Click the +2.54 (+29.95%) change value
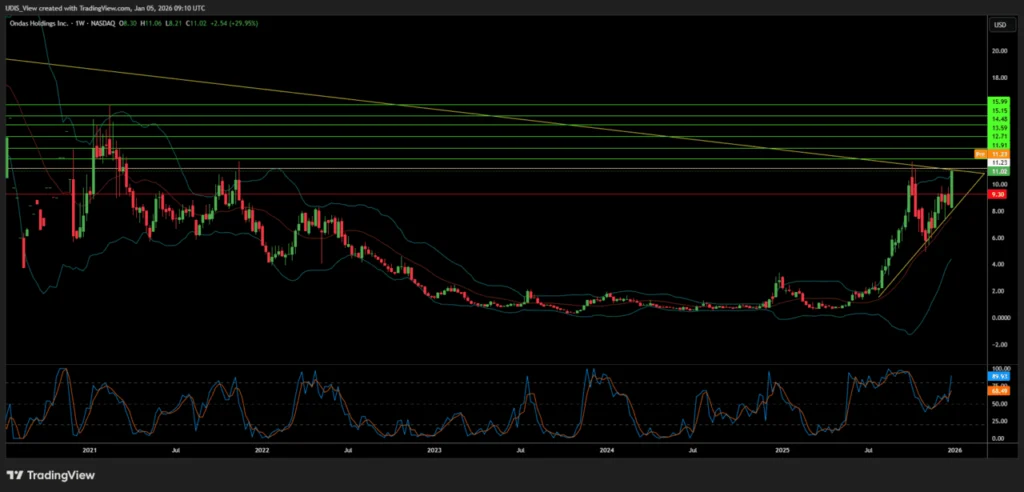This screenshot has width=1024, height=492. 233,24
